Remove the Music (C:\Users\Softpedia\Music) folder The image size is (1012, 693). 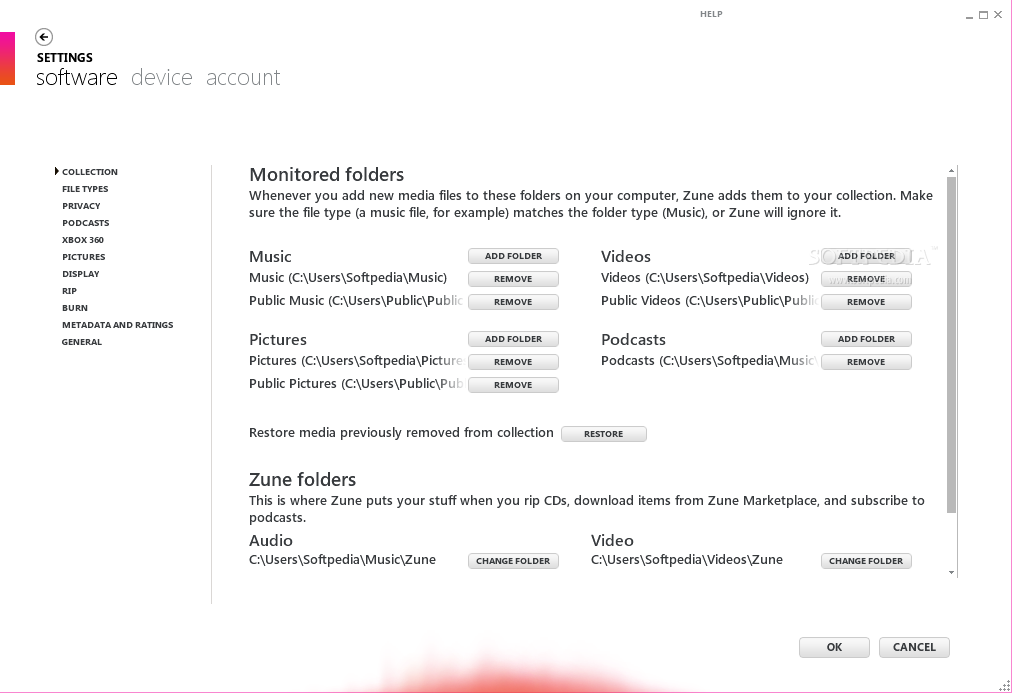click(x=513, y=279)
